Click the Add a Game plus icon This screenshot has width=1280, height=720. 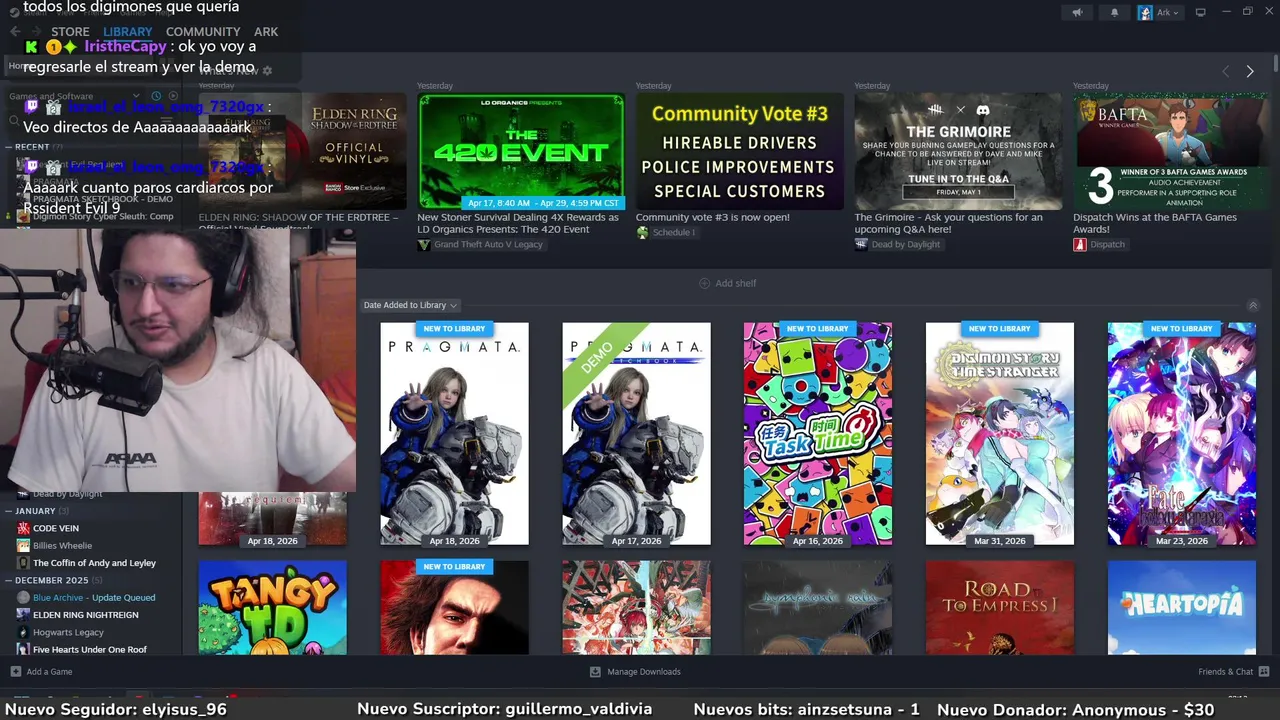click(15, 671)
